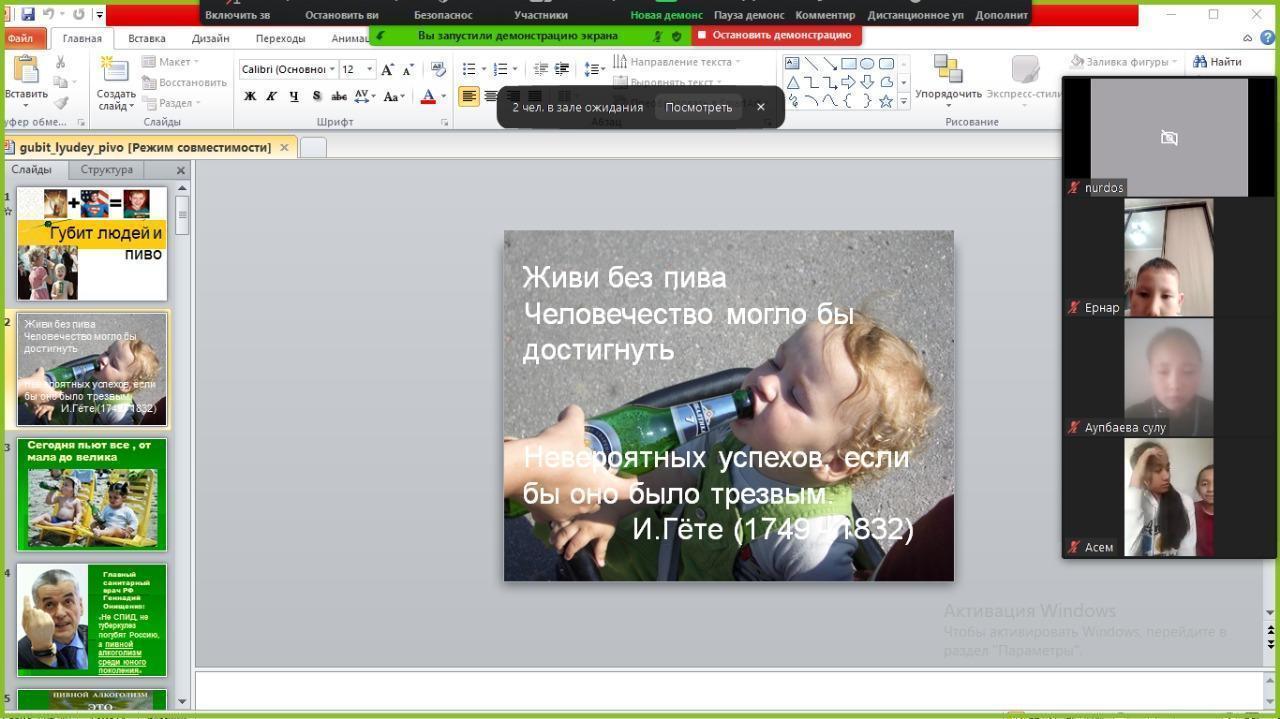Select slide 3 thumbnail with green background
Image resolution: width=1280 pixels, height=719 pixels.
(x=92, y=495)
